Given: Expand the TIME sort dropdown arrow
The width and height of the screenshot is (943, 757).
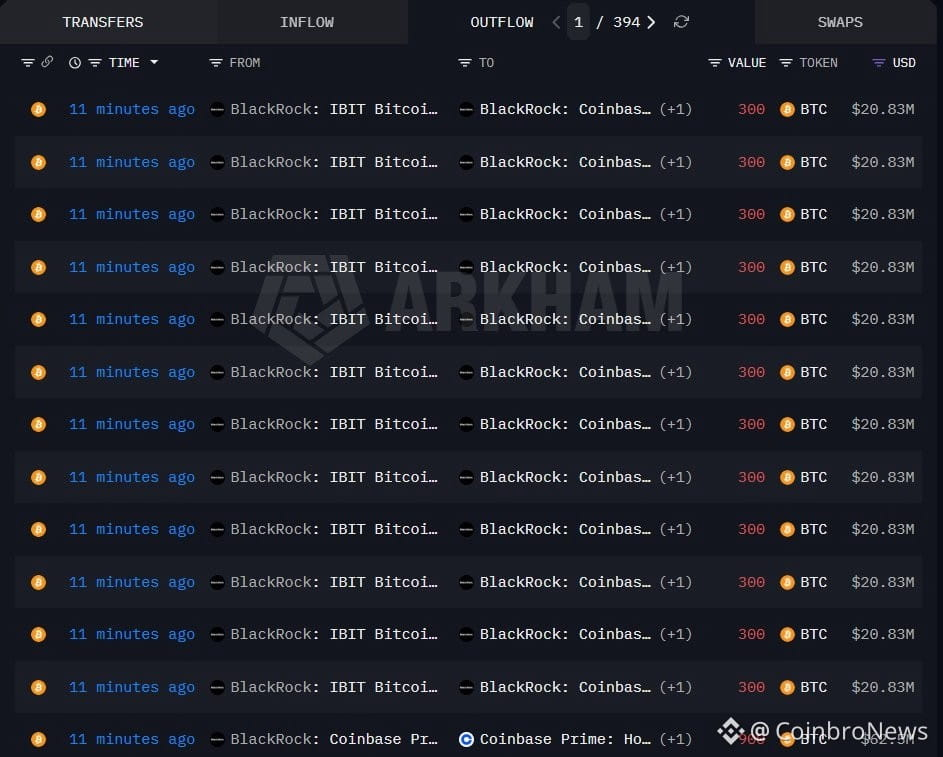Looking at the screenshot, I should 154,62.
